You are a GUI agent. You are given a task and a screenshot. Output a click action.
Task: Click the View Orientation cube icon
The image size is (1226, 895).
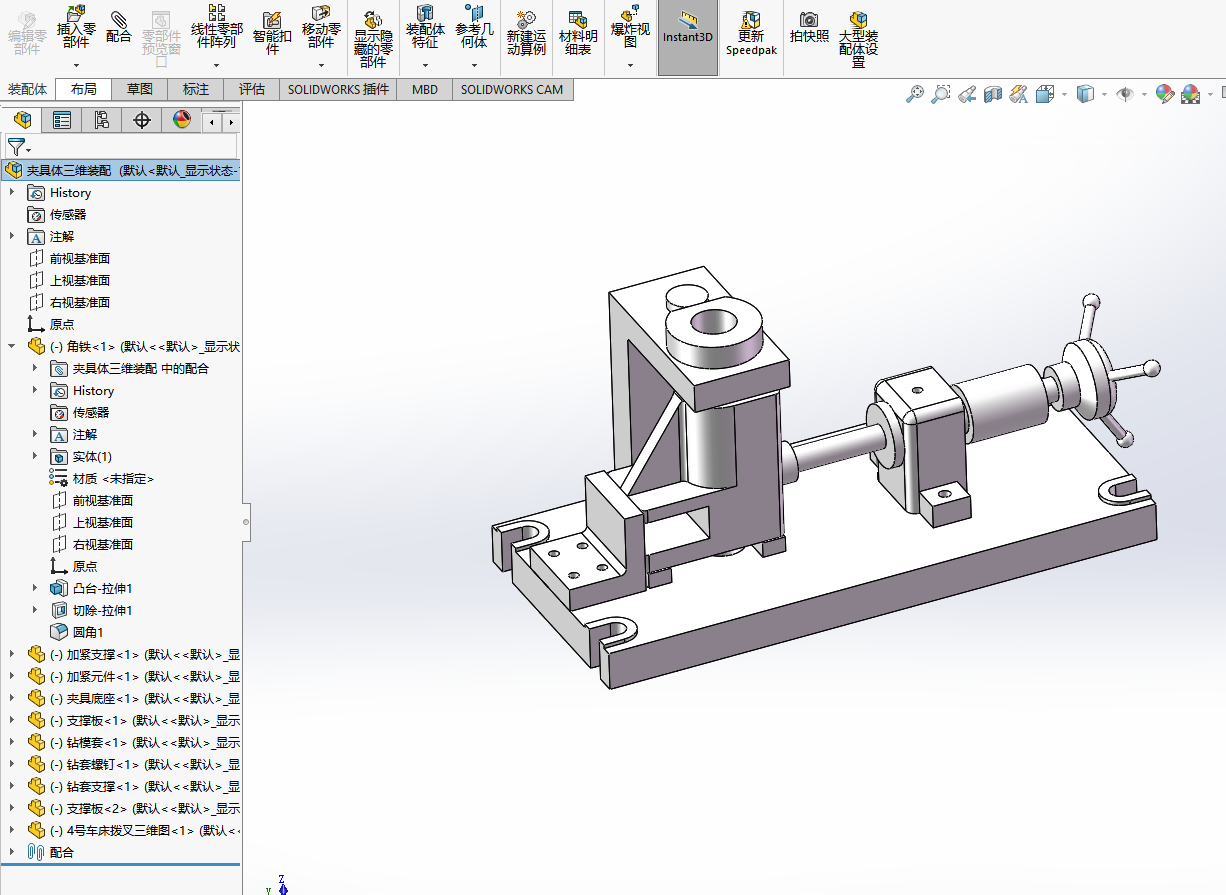pos(1045,94)
